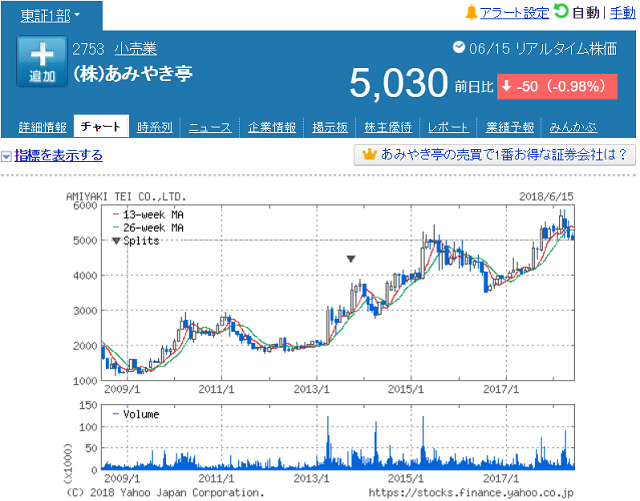Click 指標を表示する link
Viewport: 640px width, 501px height.
(x=58, y=155)
